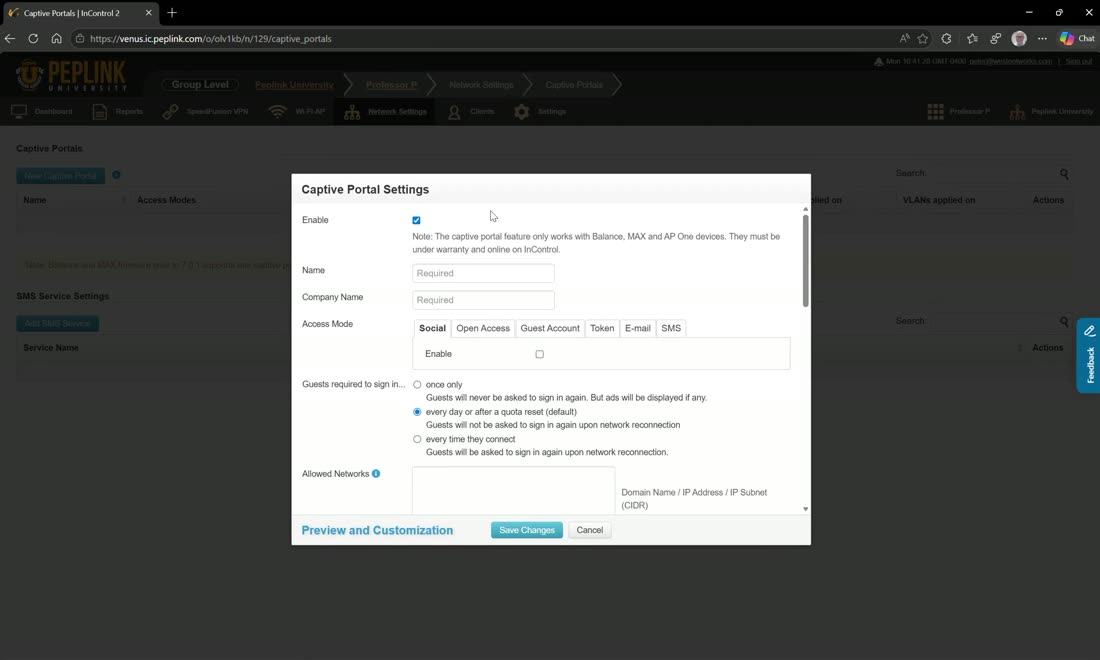Click the New Captive Portal button
The width and height of the screenshot is (1100, 660).
(60, 175)
